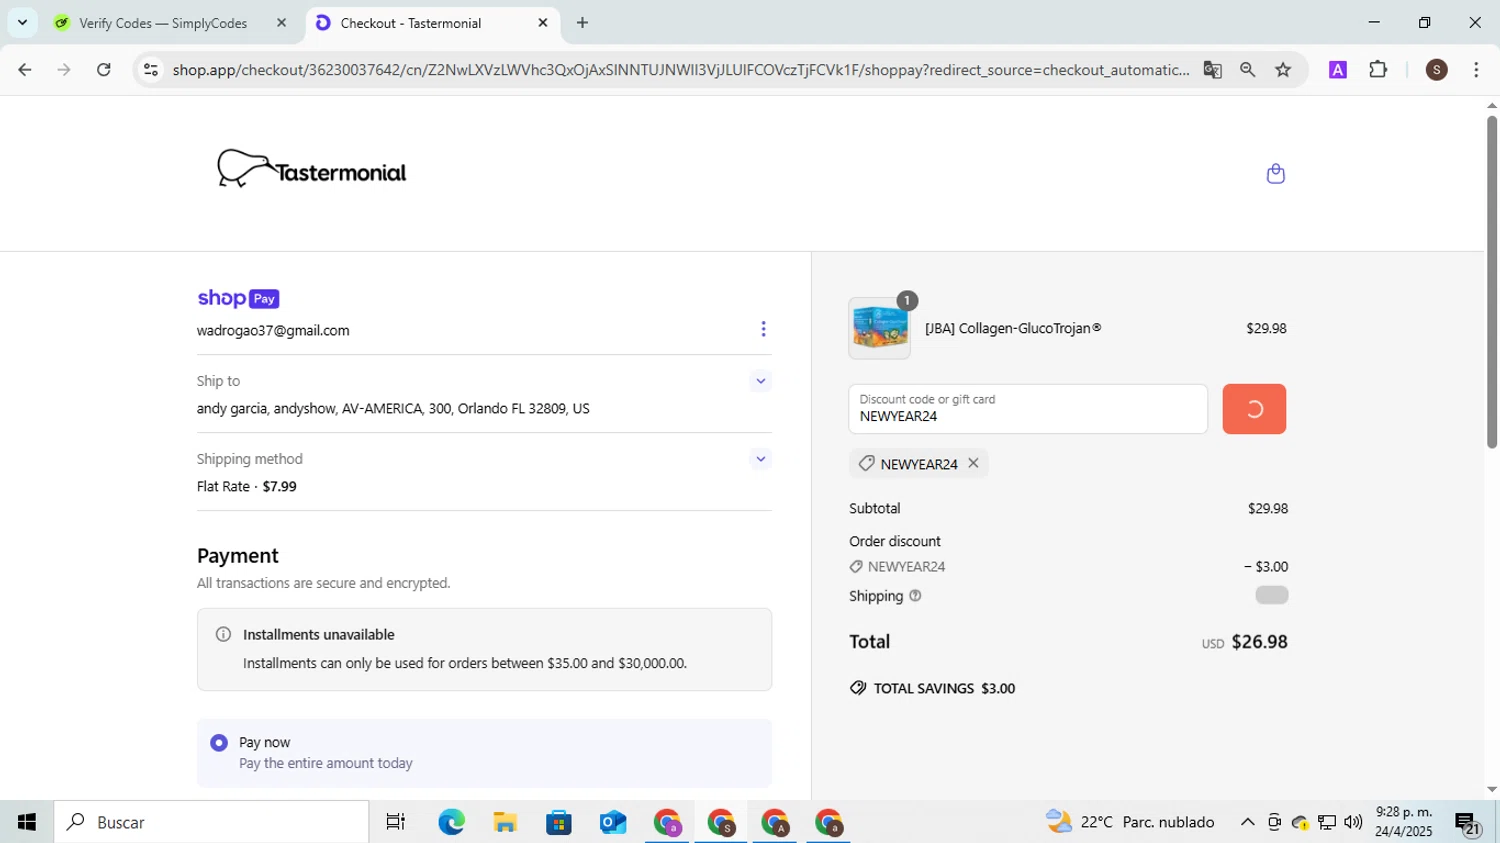The image size is (1500, 843).
Task: Open the Chrome three-dot menu
Action: tap(1477, 70)
